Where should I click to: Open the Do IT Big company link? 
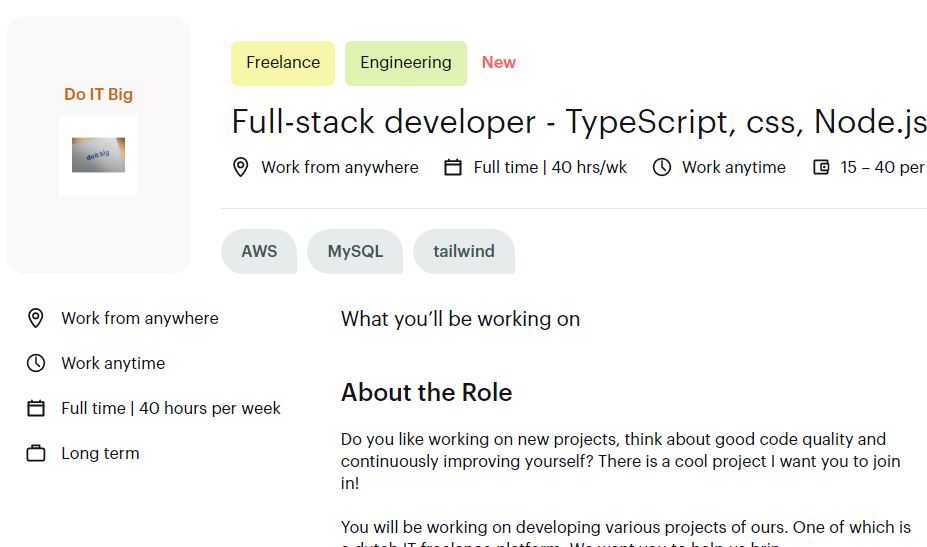coord(98,95)
